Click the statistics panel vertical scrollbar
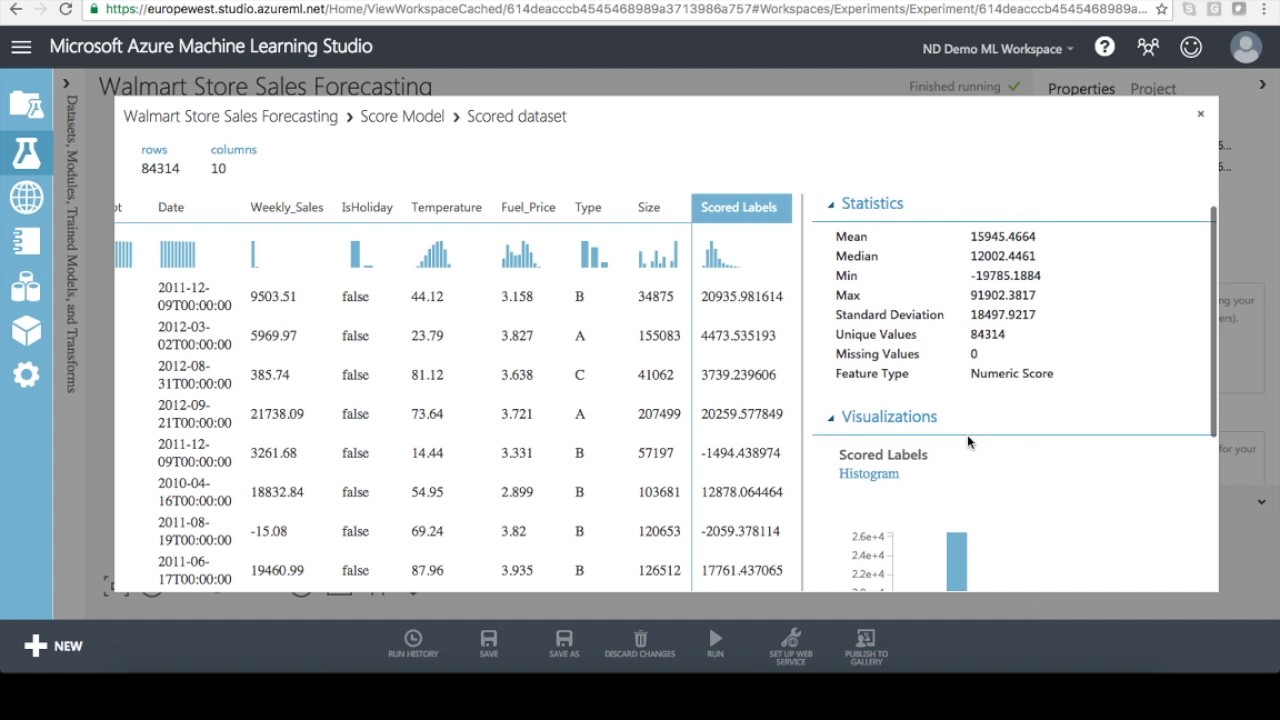The width and height of the screenshot is (1280, 720). (x=1213, y=320)
